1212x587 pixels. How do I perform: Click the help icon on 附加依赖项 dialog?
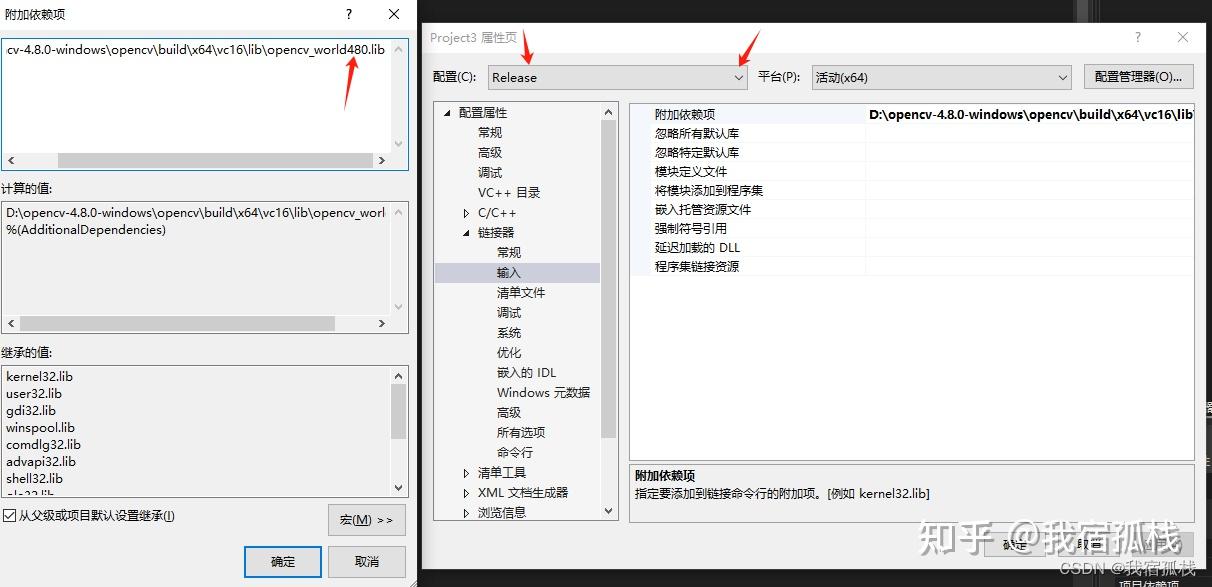coord(348,15)
